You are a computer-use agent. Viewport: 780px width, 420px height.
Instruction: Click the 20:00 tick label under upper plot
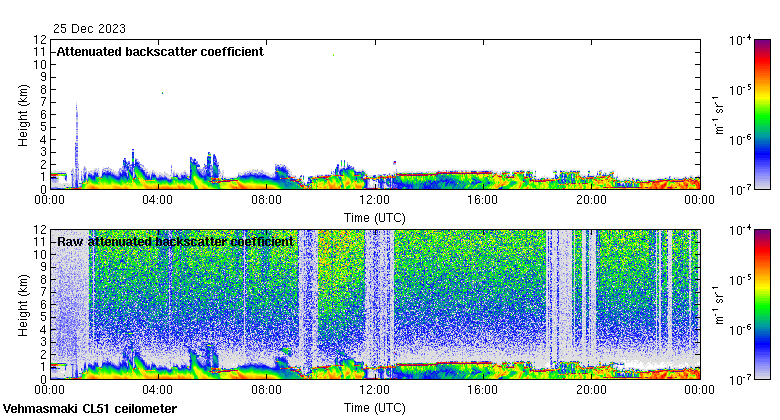(x=591, y=200)
